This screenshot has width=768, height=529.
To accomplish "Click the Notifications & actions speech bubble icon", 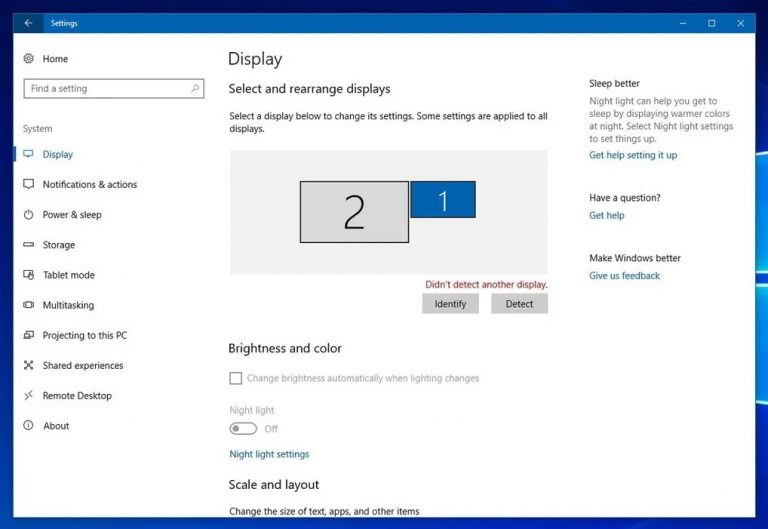I will click(28, 184).
